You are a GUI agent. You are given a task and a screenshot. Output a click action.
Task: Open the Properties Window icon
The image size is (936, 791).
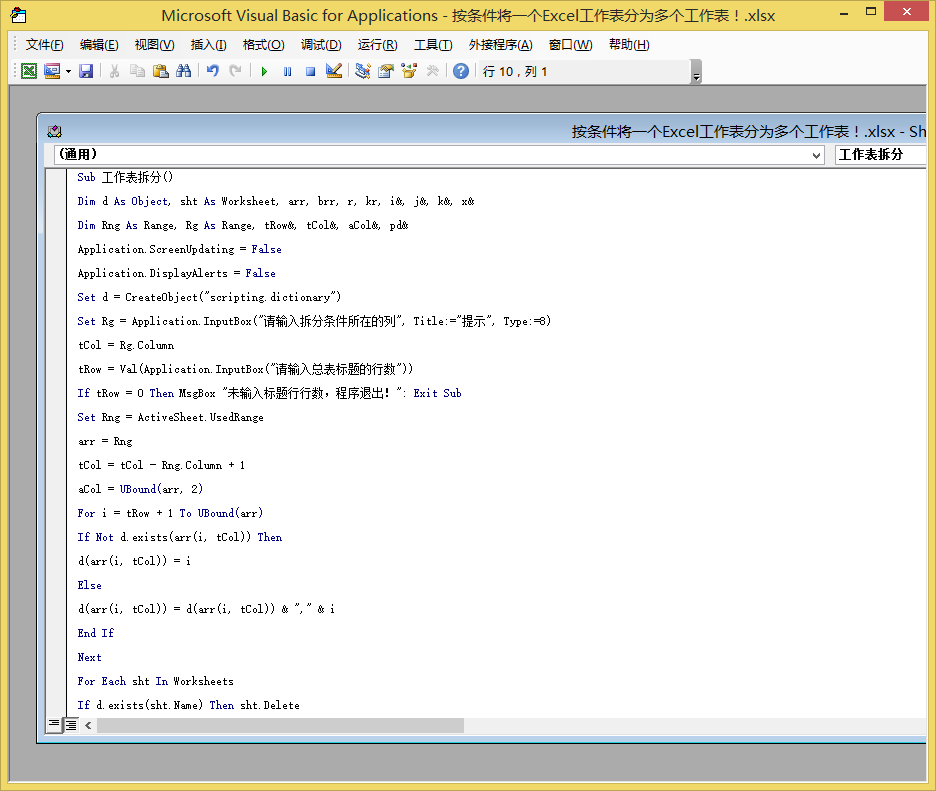tap(386, 72)
